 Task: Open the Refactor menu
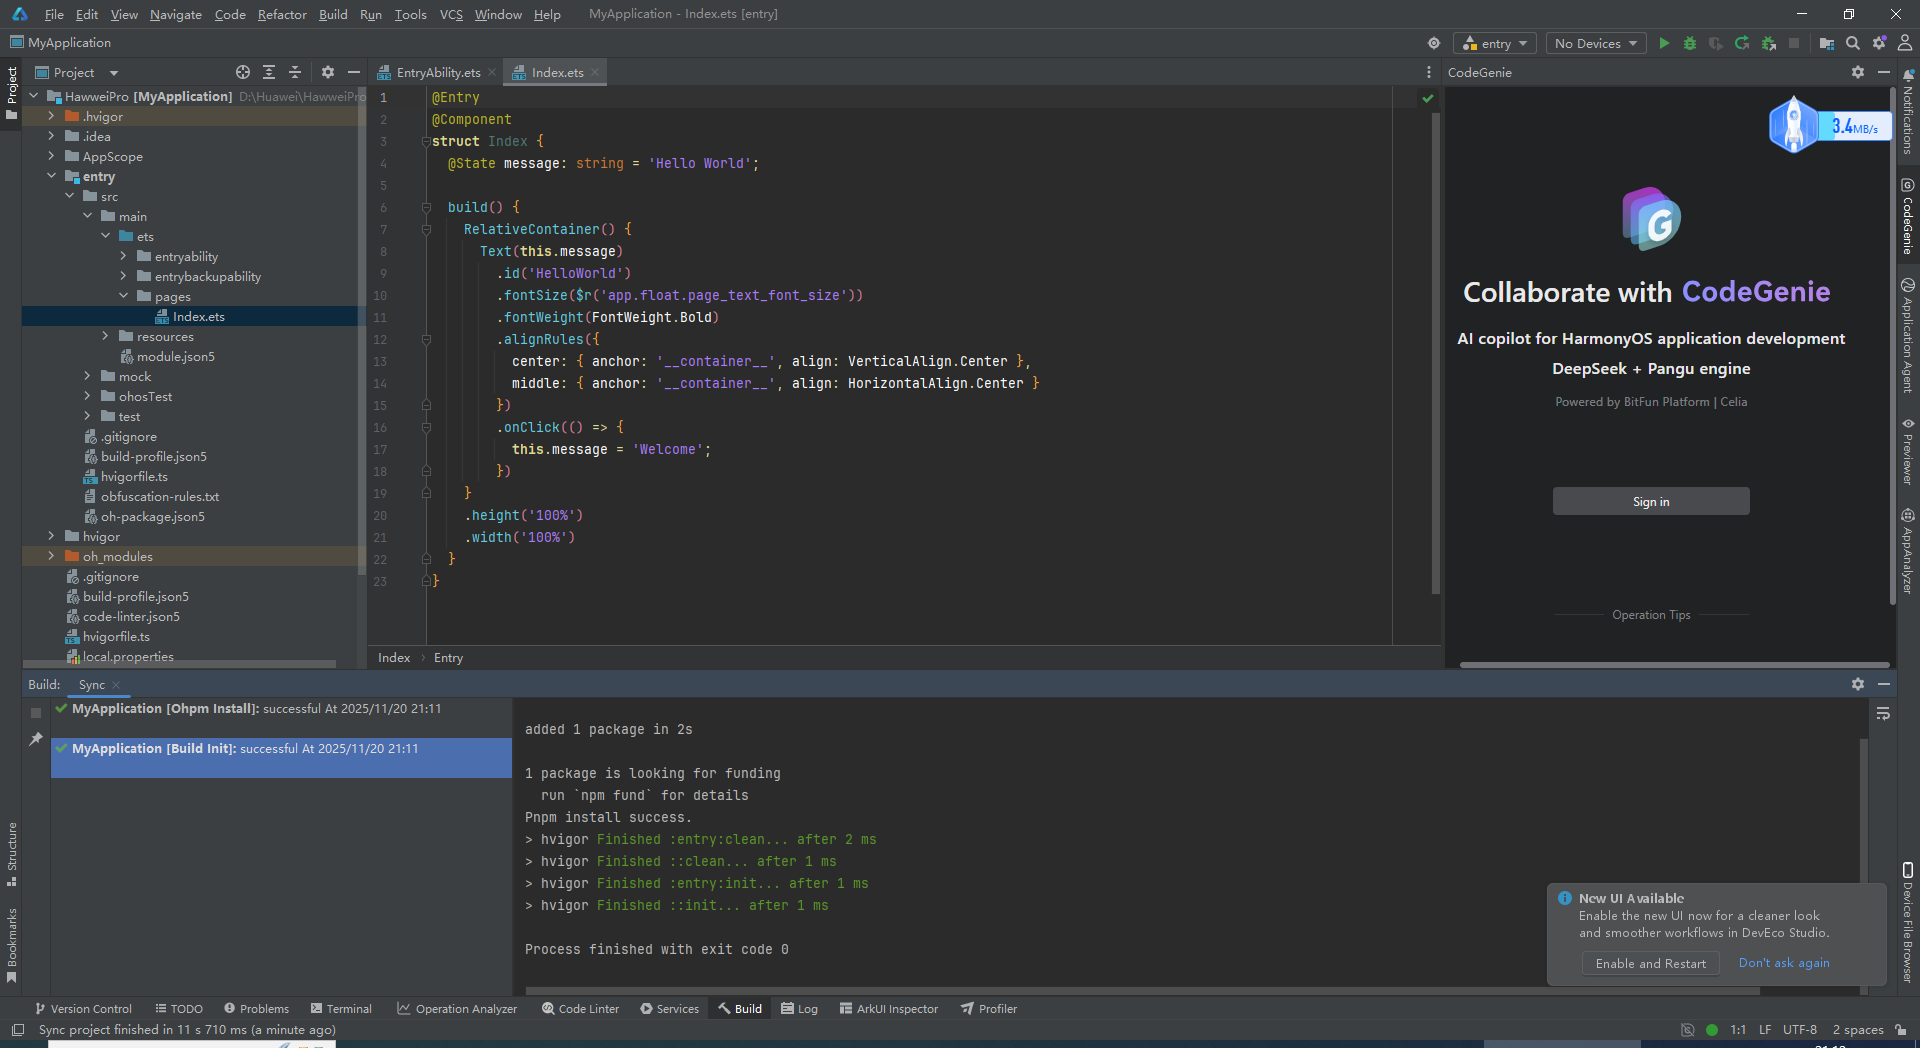click(x=282, y=14)
